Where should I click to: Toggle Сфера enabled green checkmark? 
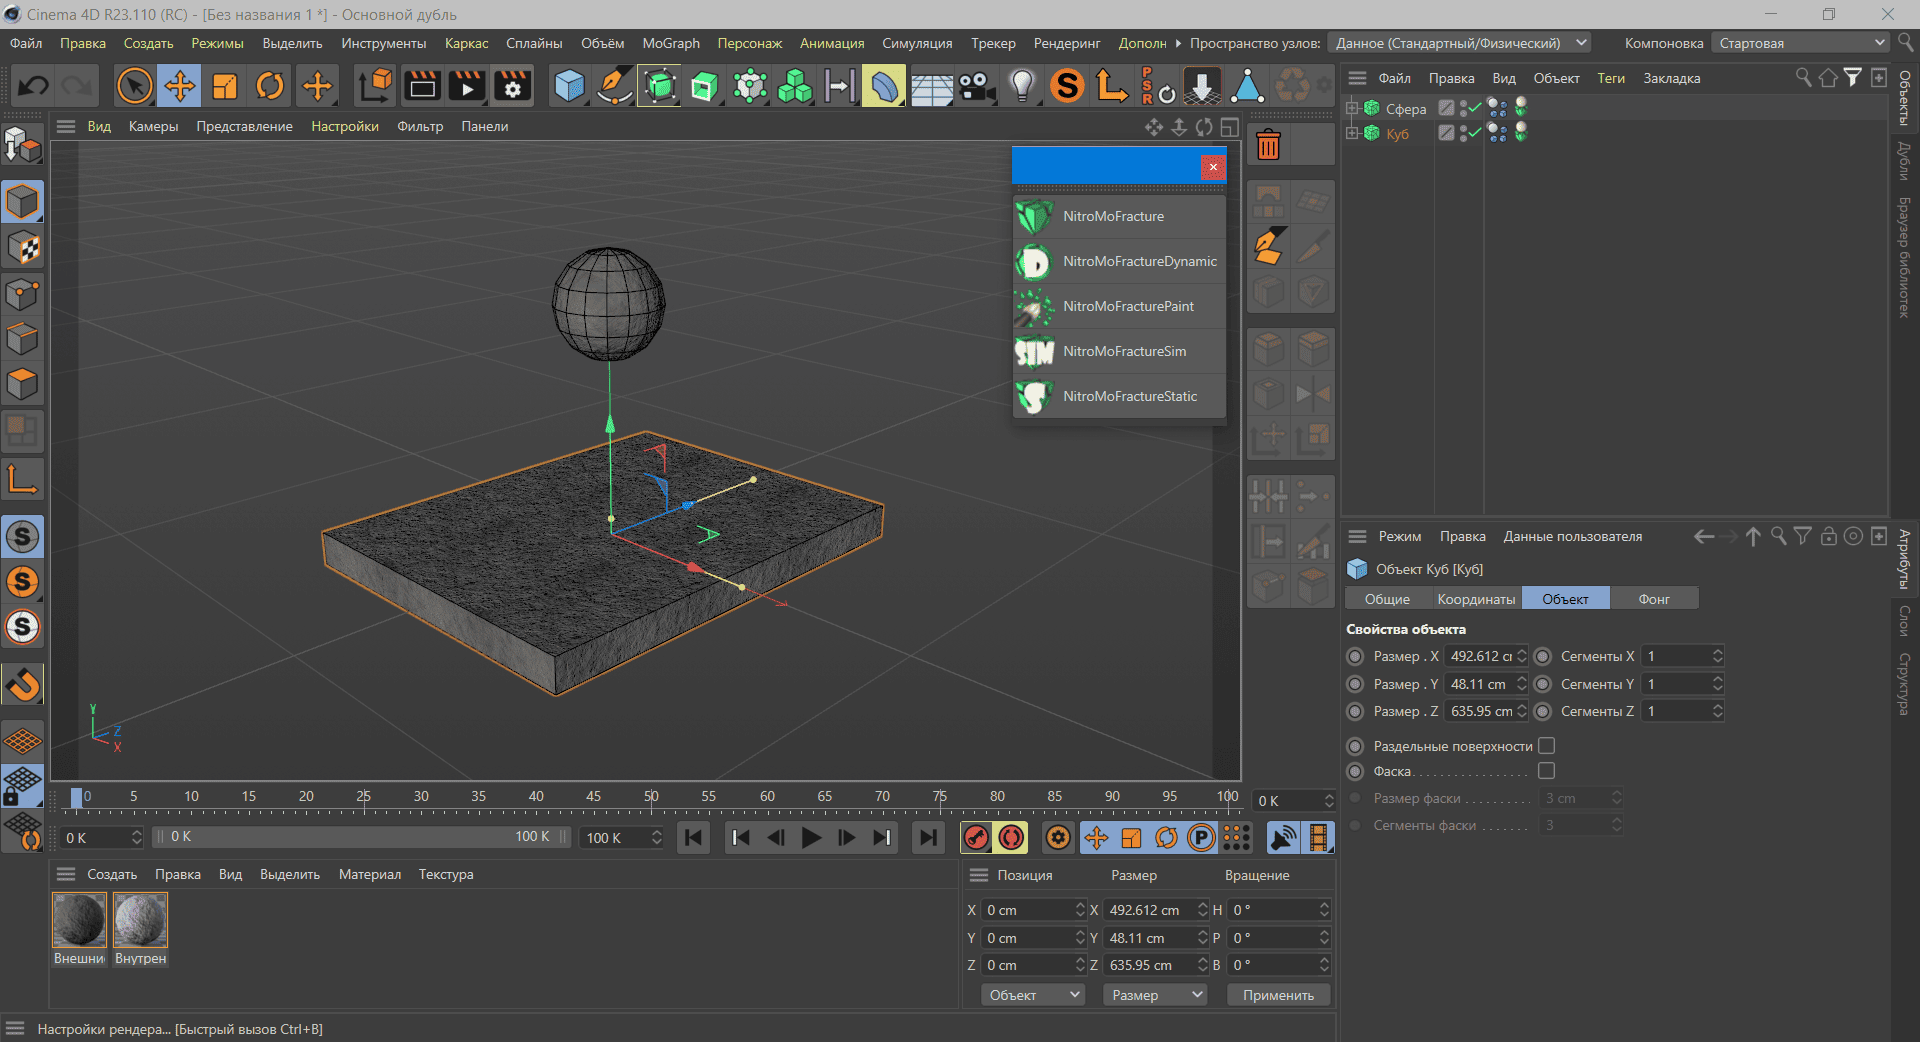coord(1475,108)
